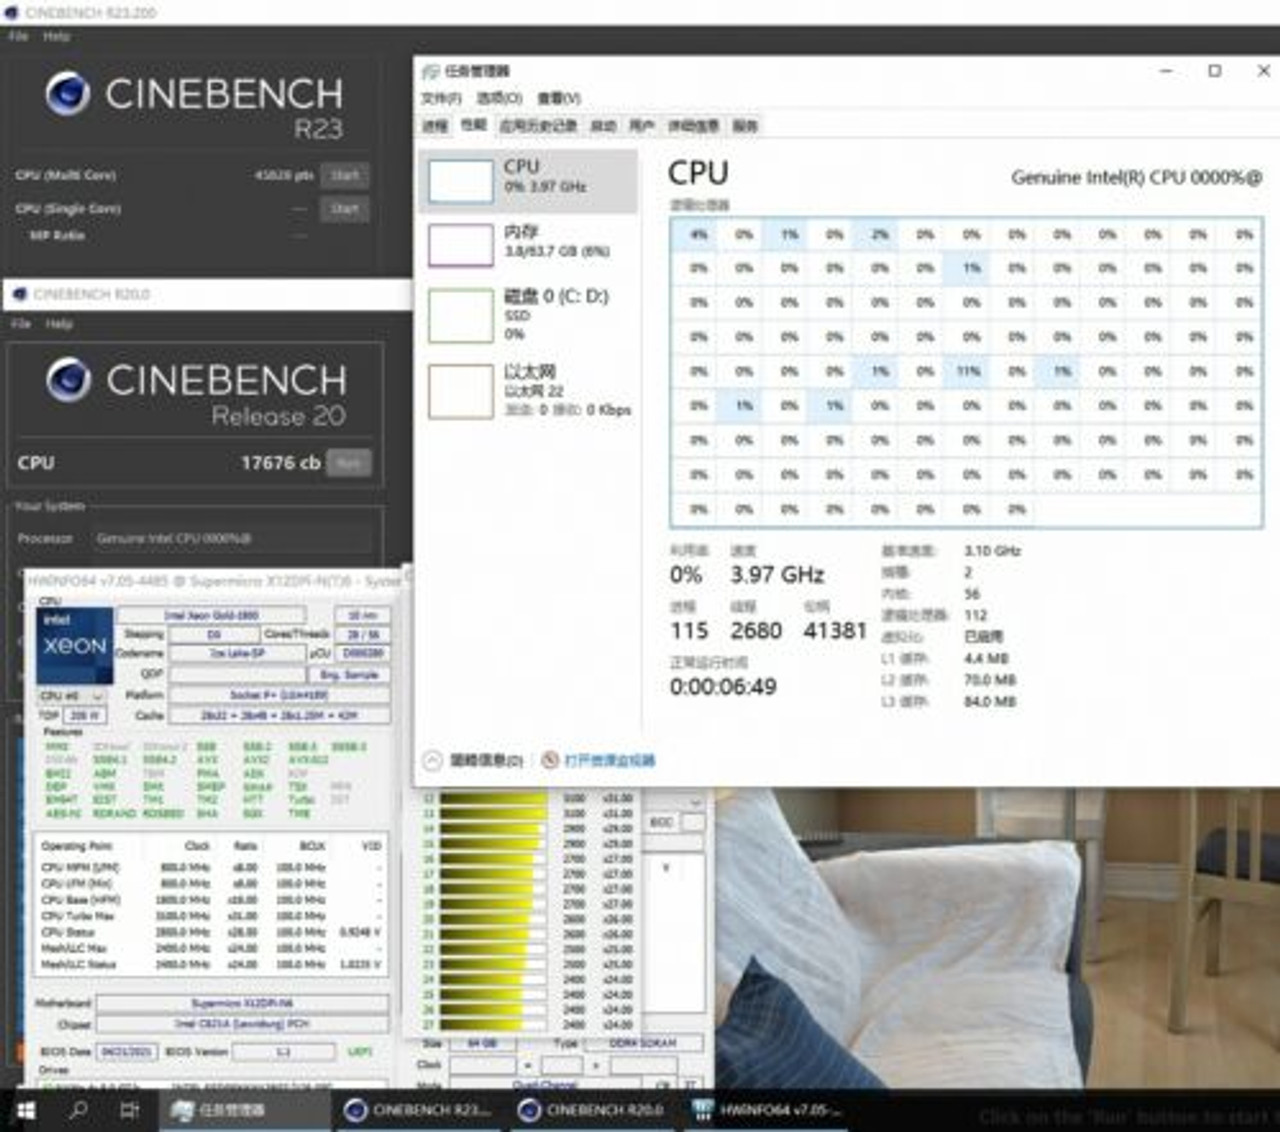Image resolution: width=1280 pixels, height=1132 pixels.
Task: Switch to the 进程 tab
Action: pos(435,126)
